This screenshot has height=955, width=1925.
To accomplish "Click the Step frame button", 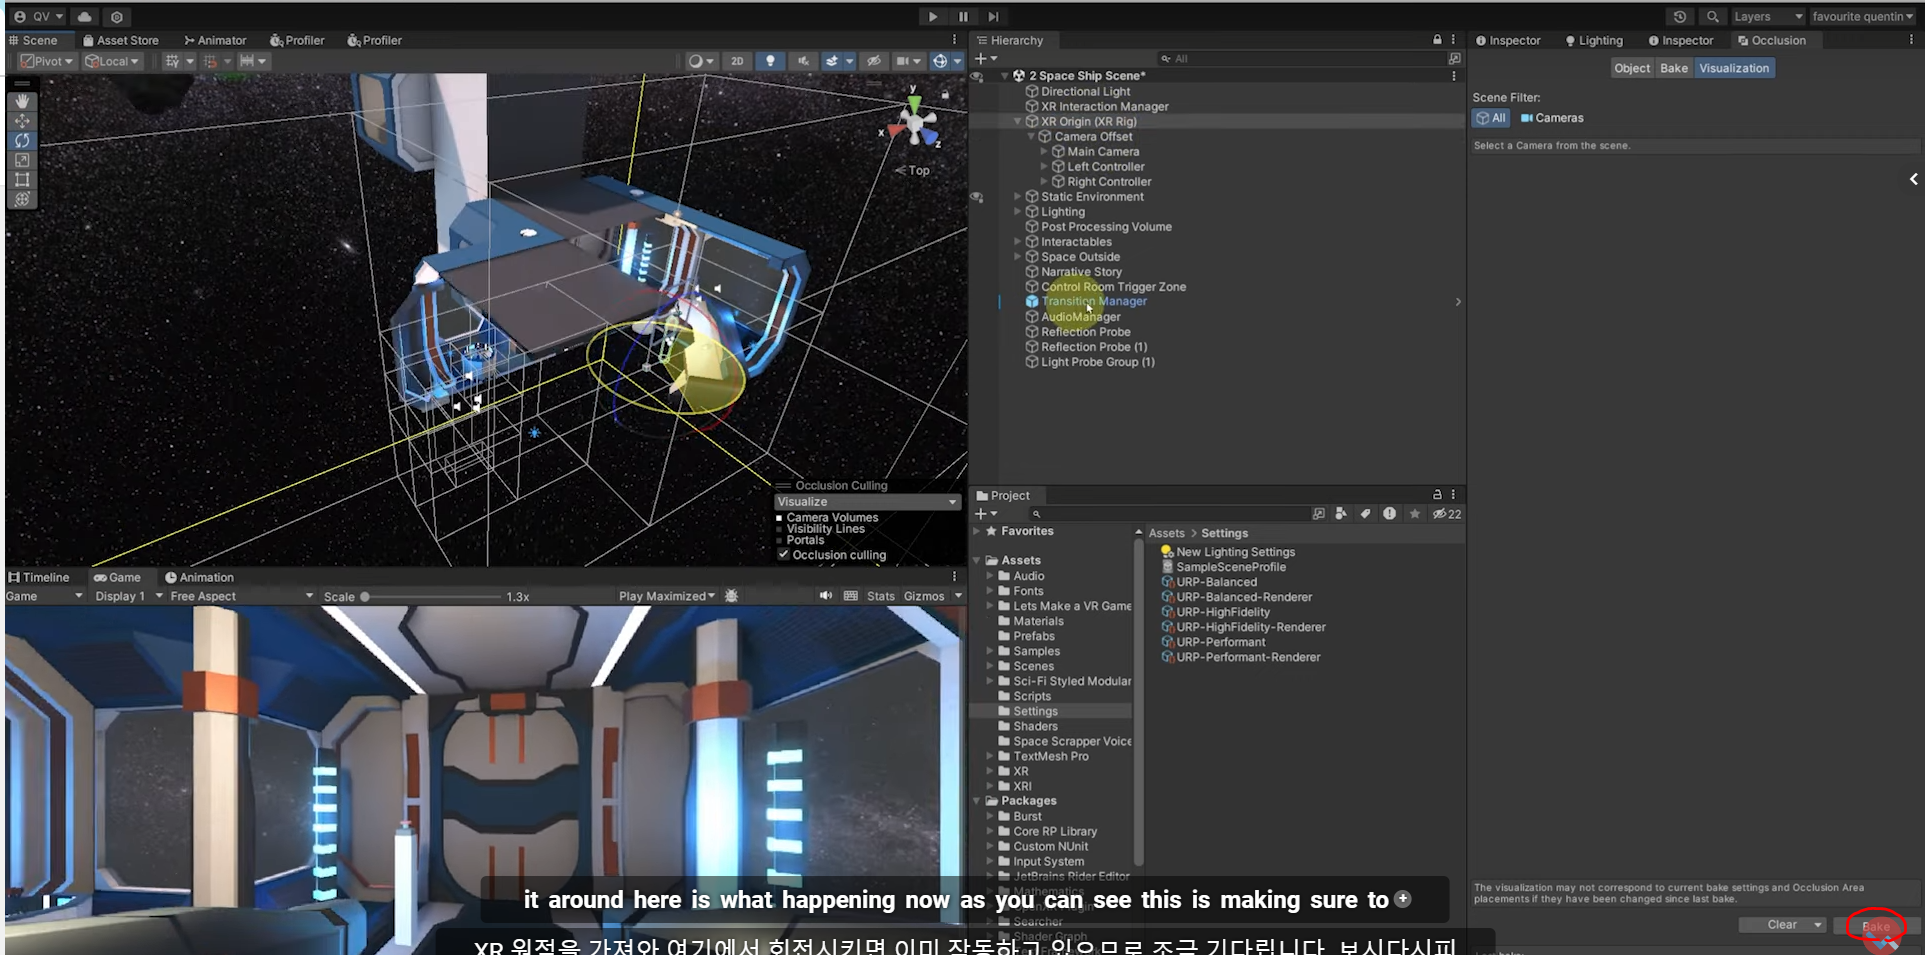I will coord(993,16).
